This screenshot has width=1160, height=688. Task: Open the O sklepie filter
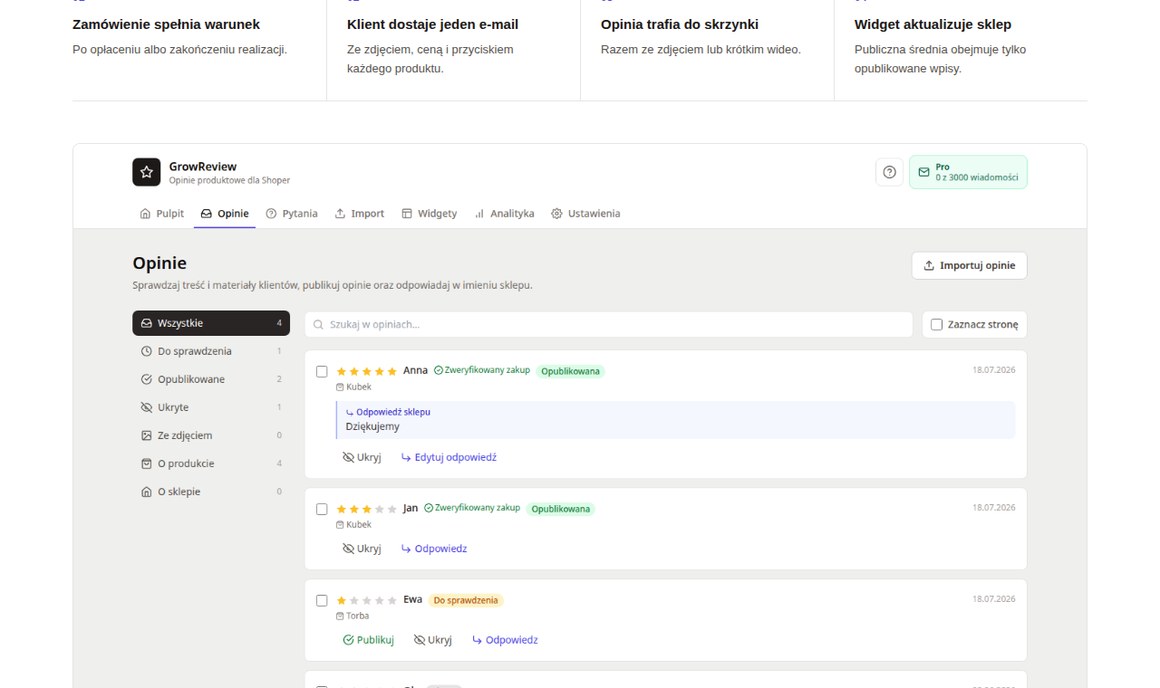[211, 491]
